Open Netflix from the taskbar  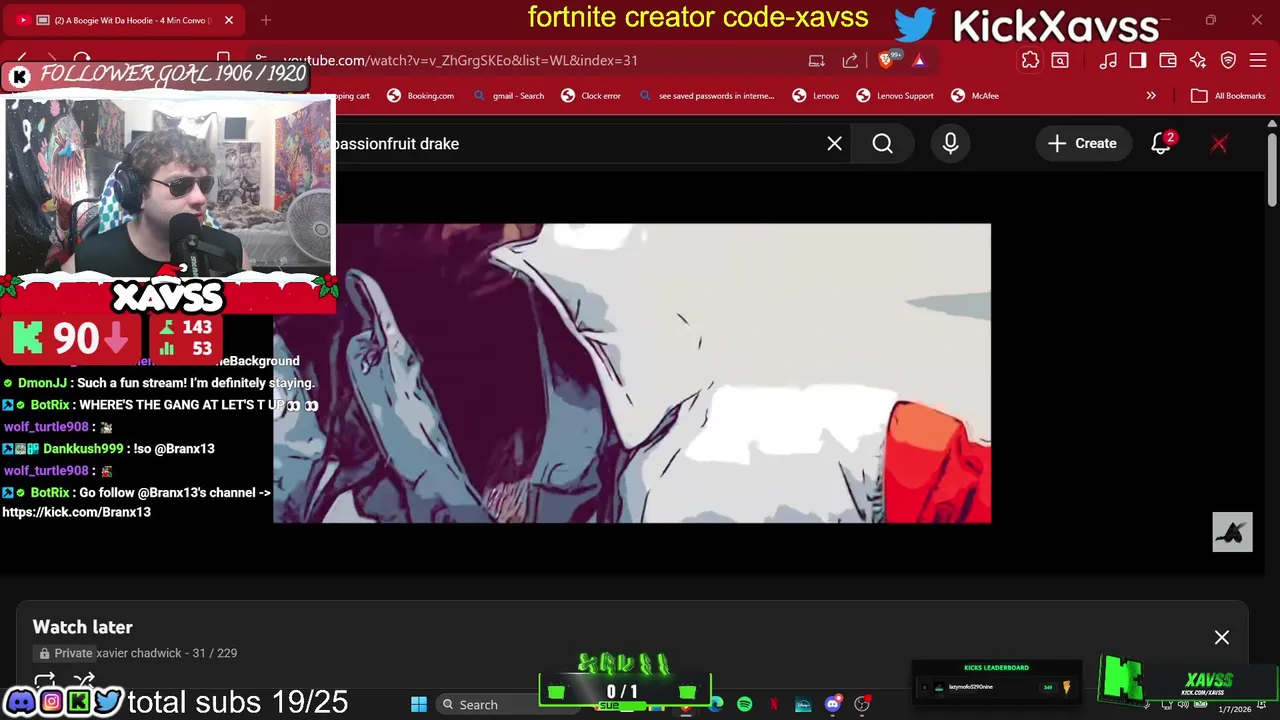(774, 704)
